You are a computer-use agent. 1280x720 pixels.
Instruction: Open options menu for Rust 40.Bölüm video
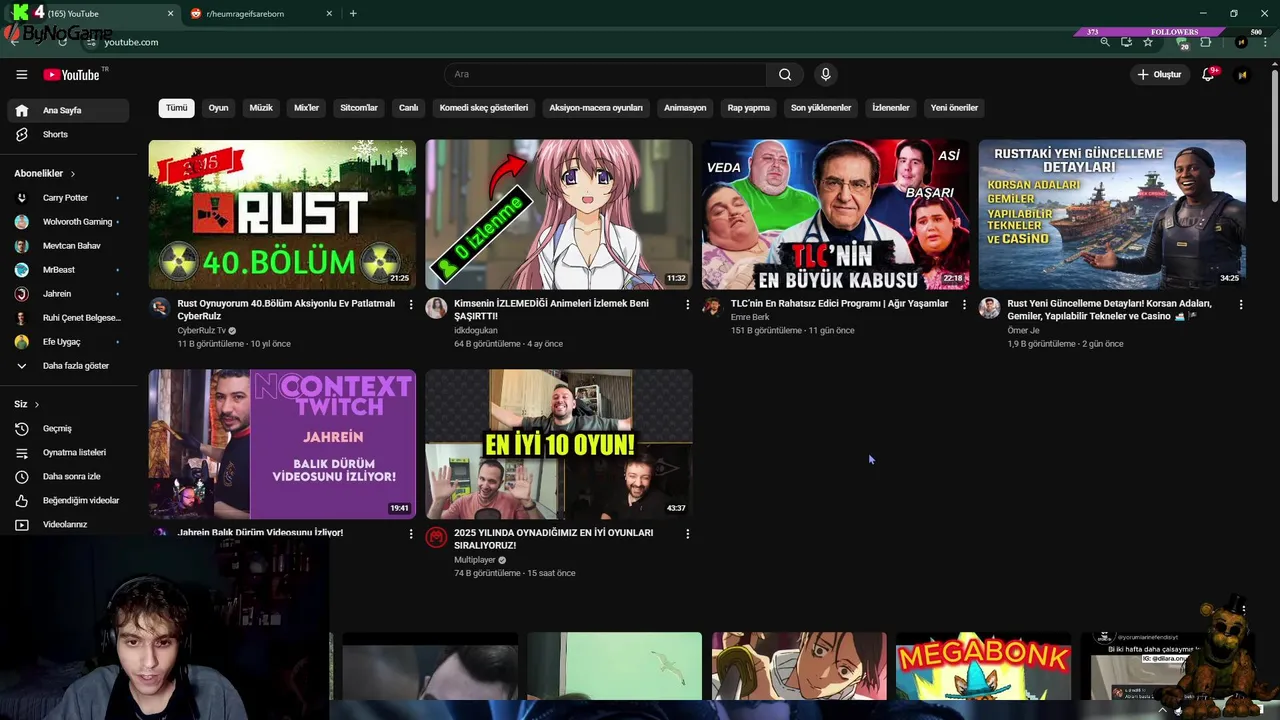(410, 304)
